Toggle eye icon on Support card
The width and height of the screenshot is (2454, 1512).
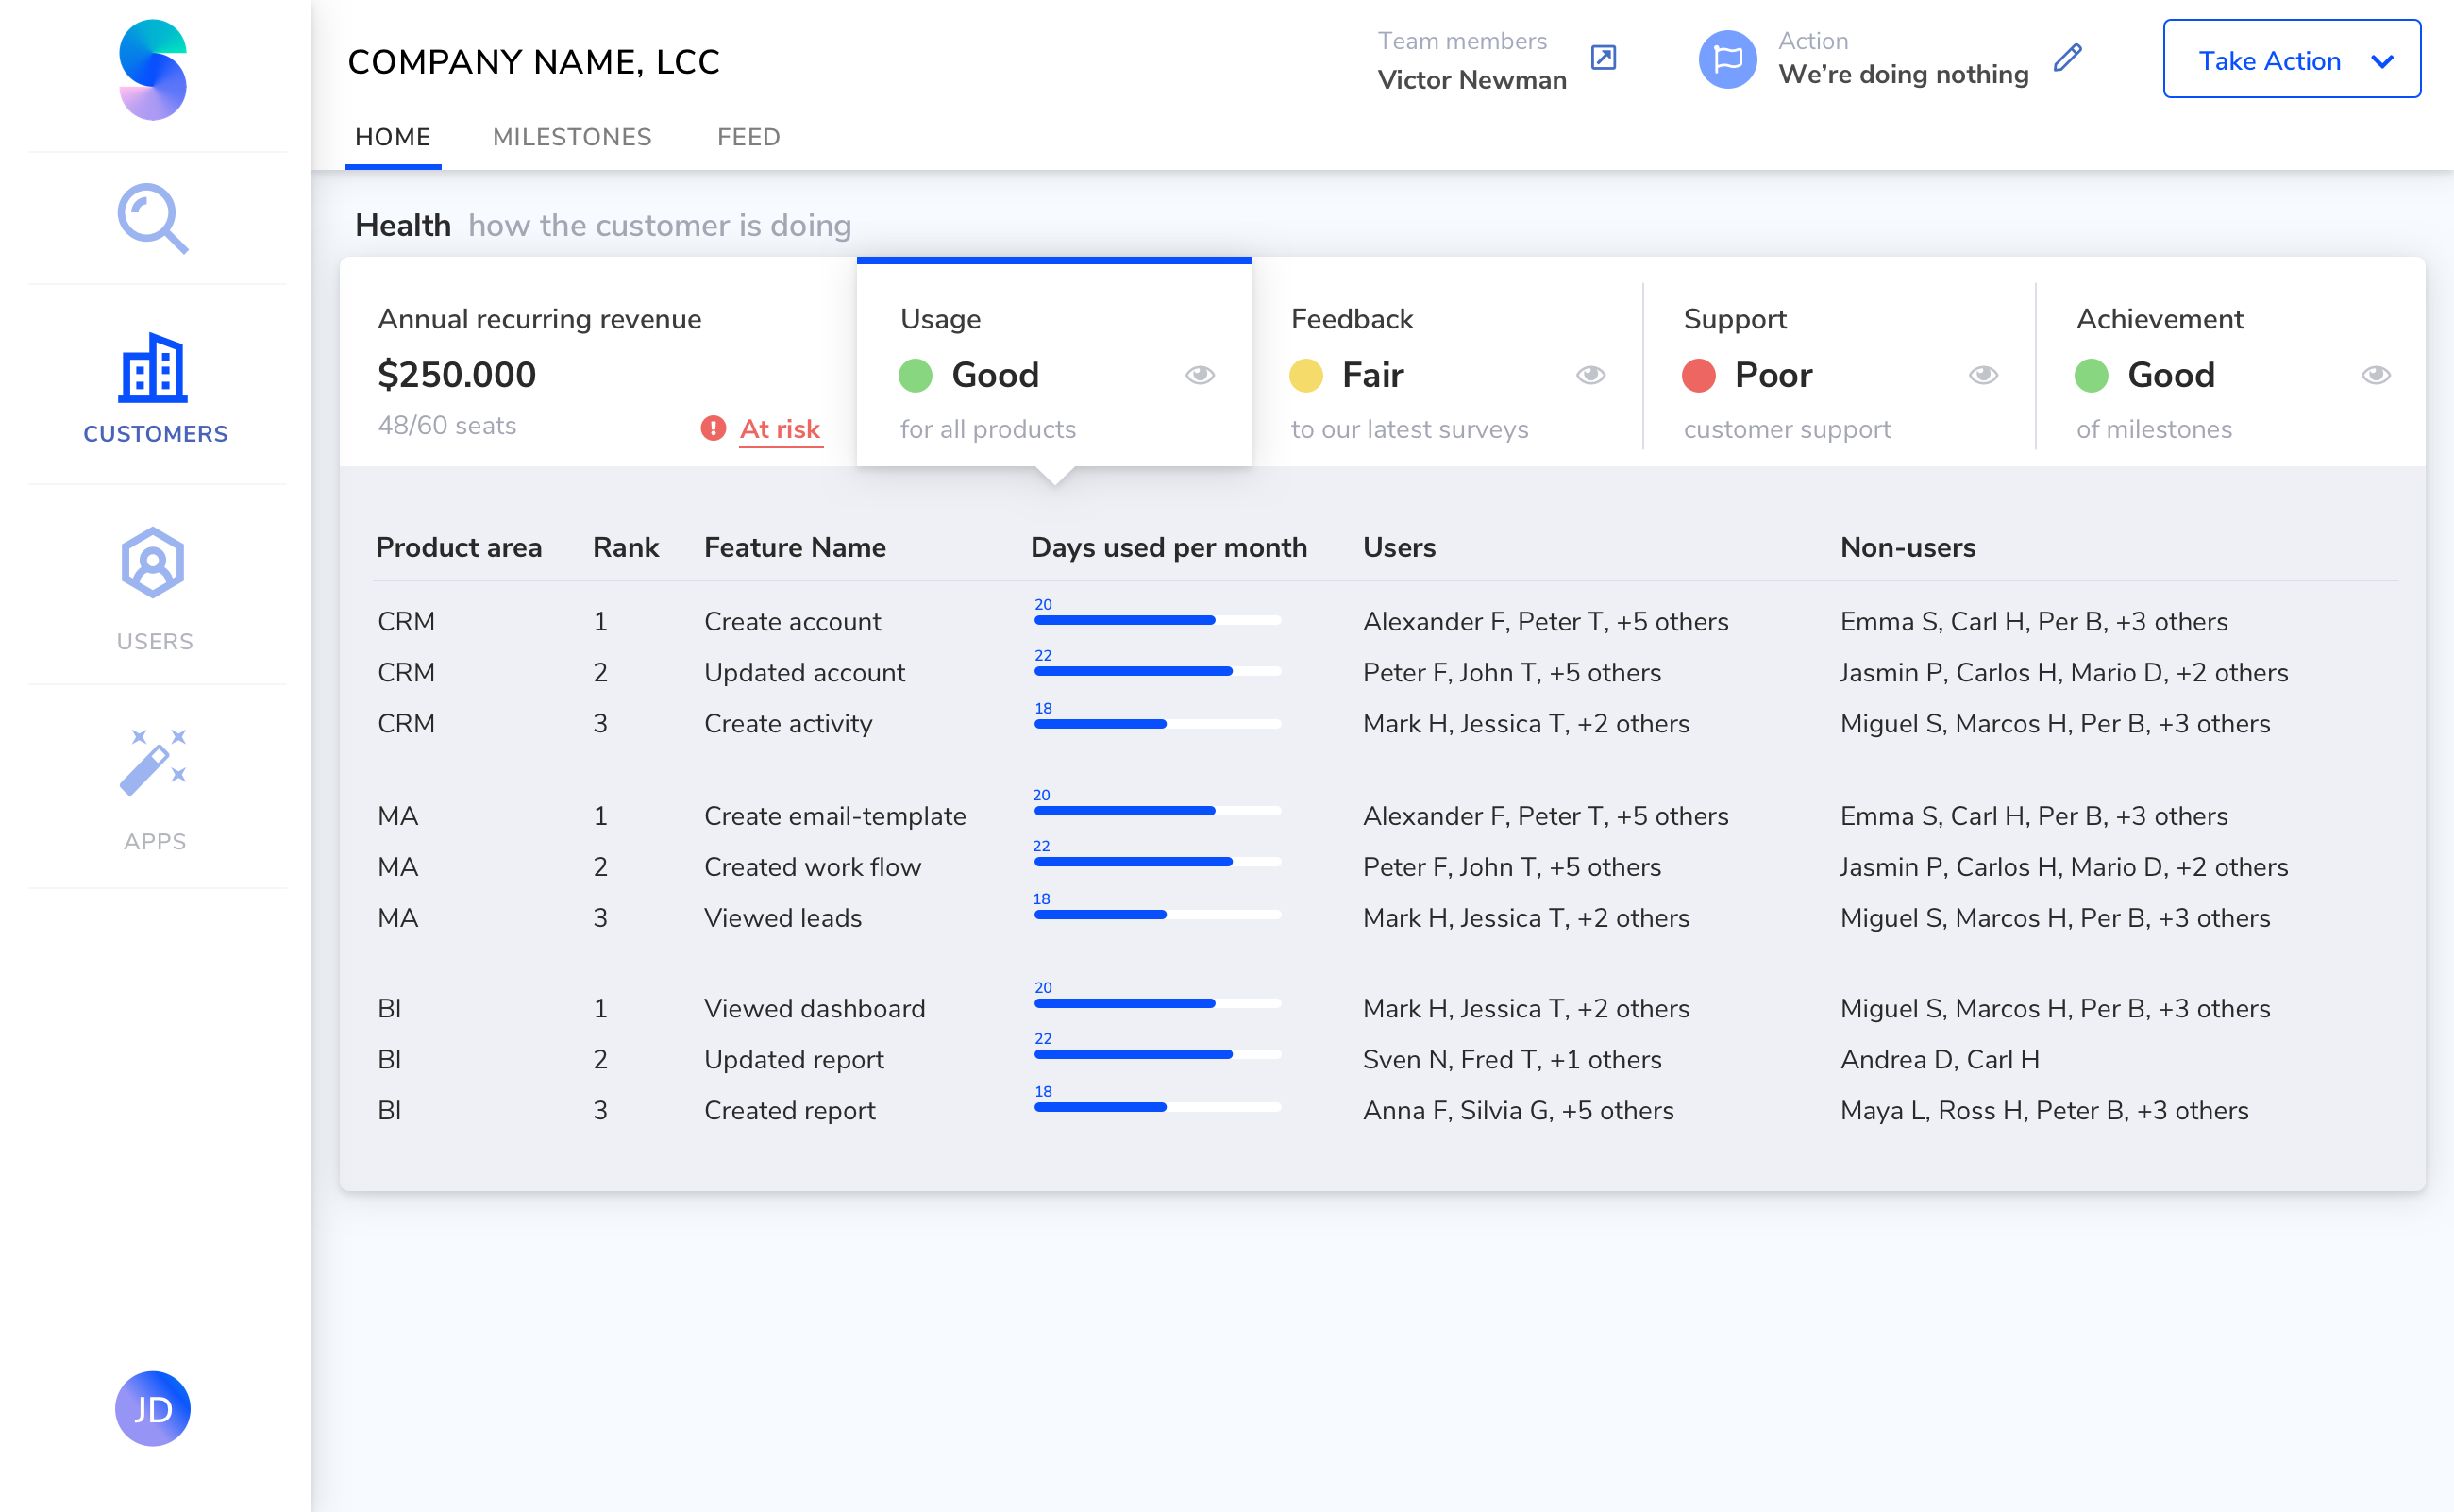pyautogui.click(x=1983, y=375)
